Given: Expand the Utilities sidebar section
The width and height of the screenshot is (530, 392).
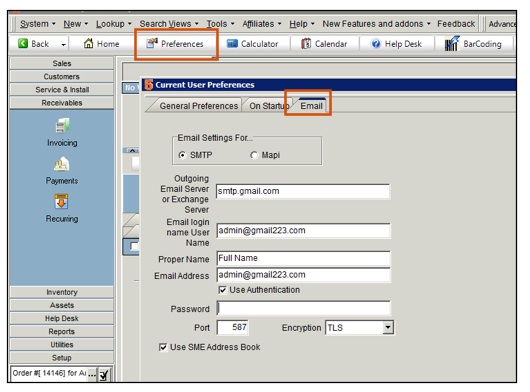Looking at the screenshot, I should pyautogui.click(x=62, y=345).
